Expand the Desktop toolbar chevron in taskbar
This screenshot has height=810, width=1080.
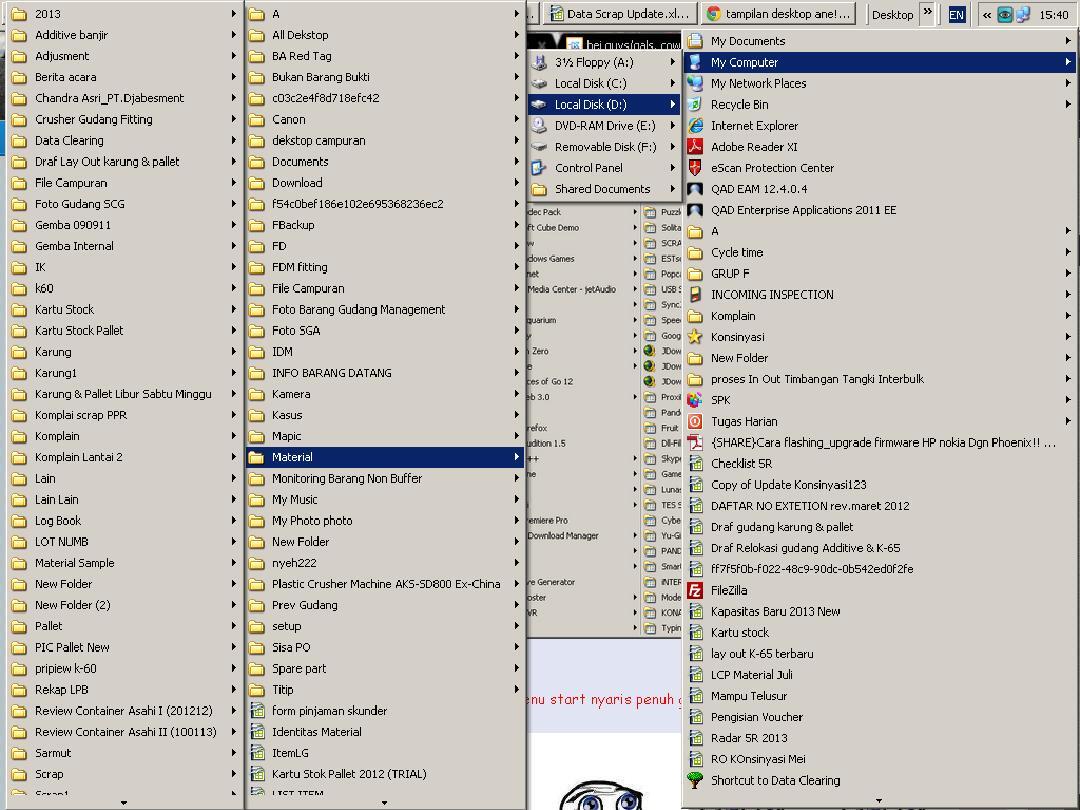point(927,12)
